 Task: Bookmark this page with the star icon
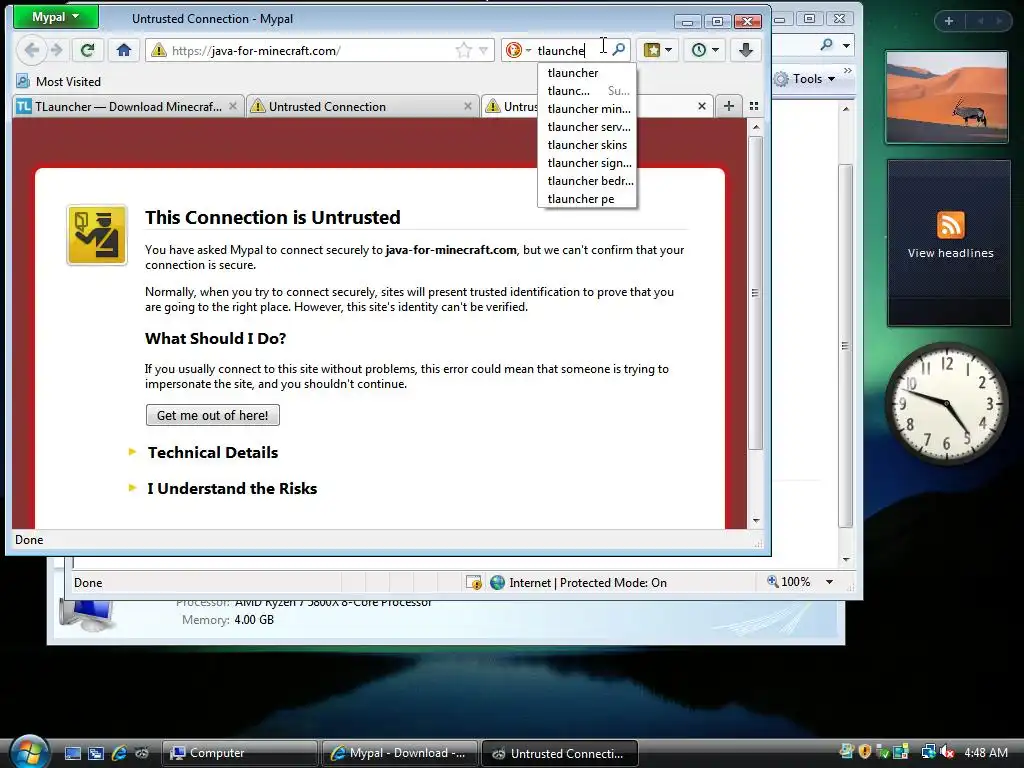point(464,50)
